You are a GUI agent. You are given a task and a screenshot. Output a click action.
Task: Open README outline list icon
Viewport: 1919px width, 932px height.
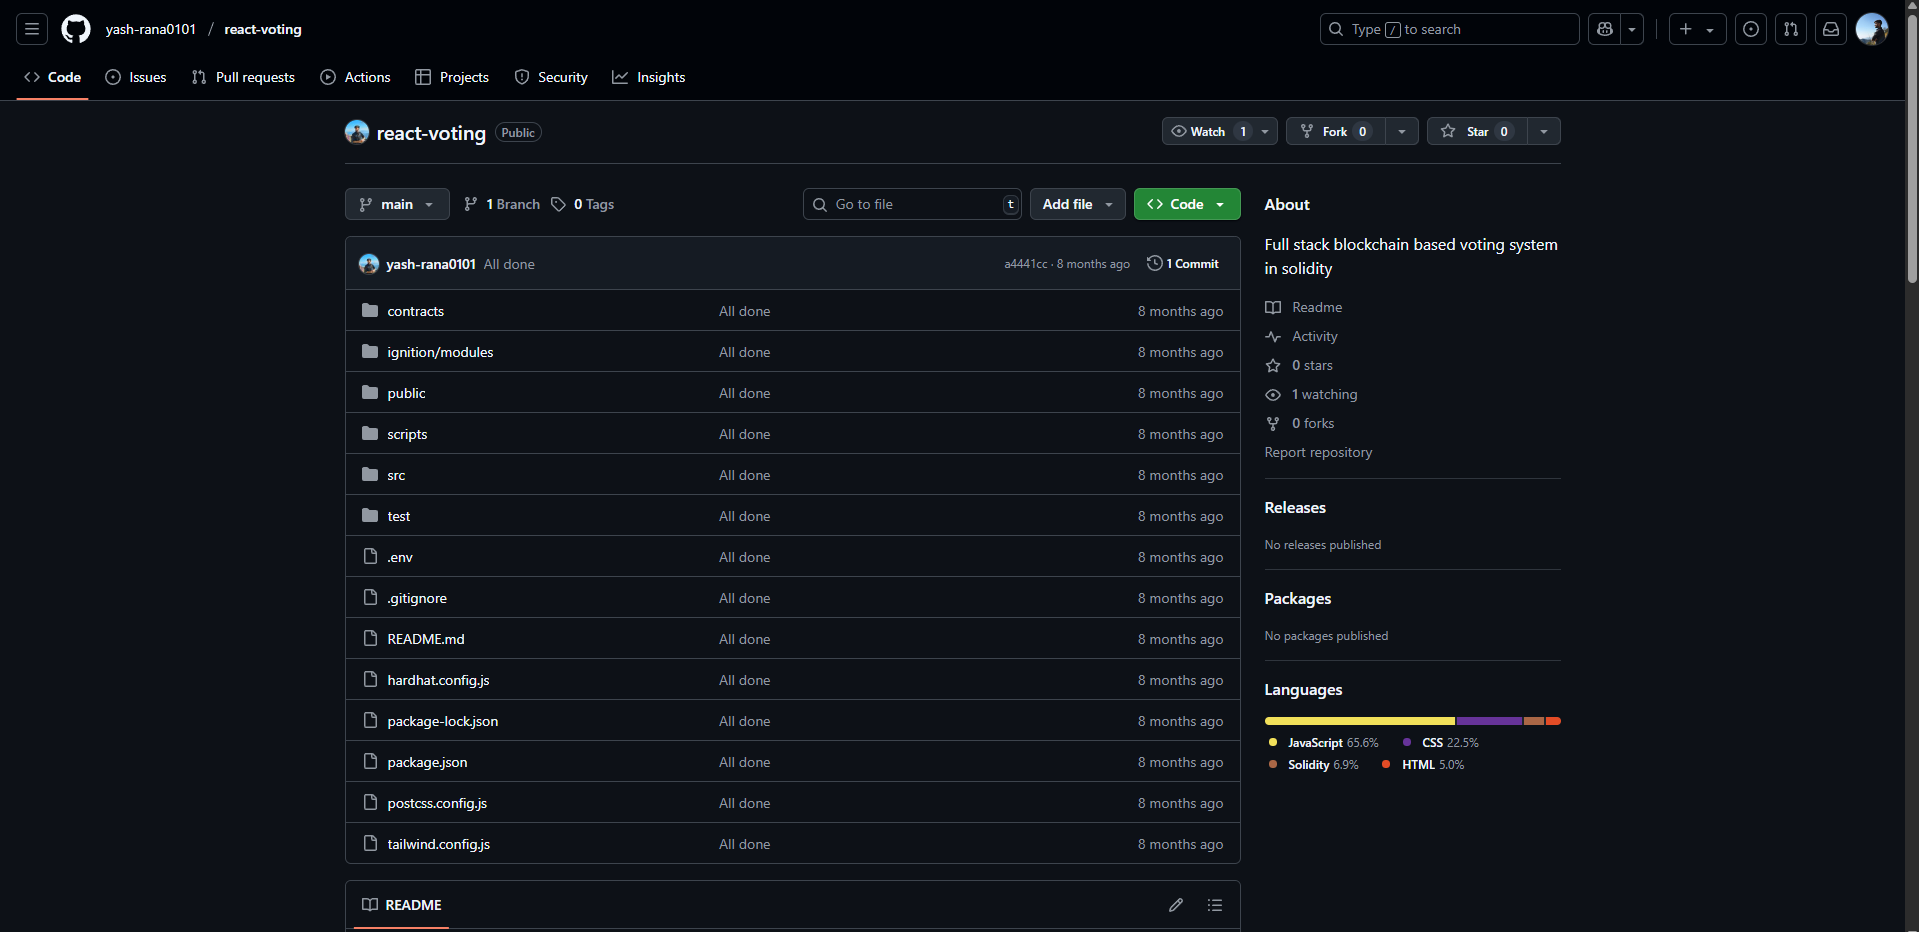(x=1215, y=905)
